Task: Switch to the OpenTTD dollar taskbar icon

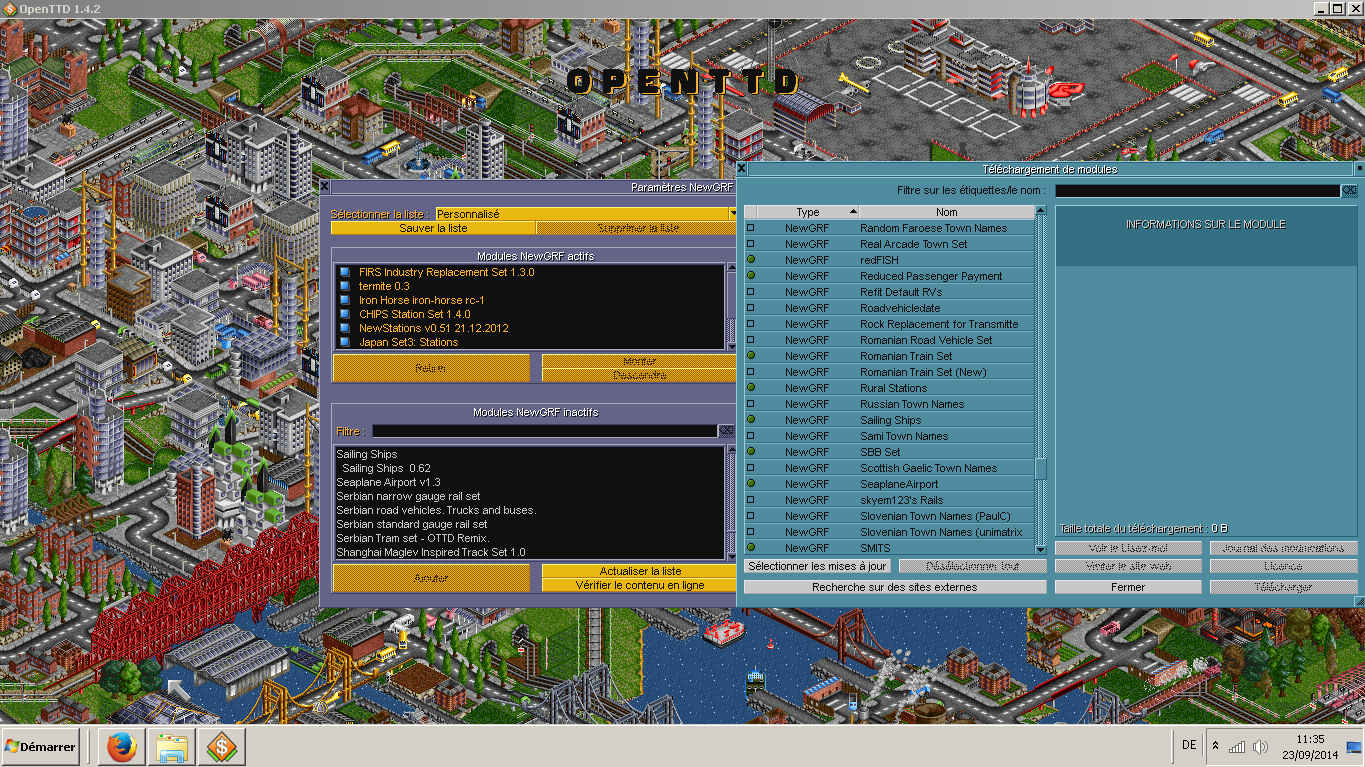Action: 222,746
